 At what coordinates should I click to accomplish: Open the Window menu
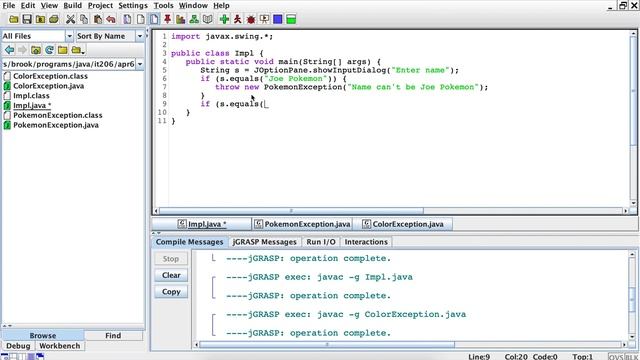tap(193, 5)
